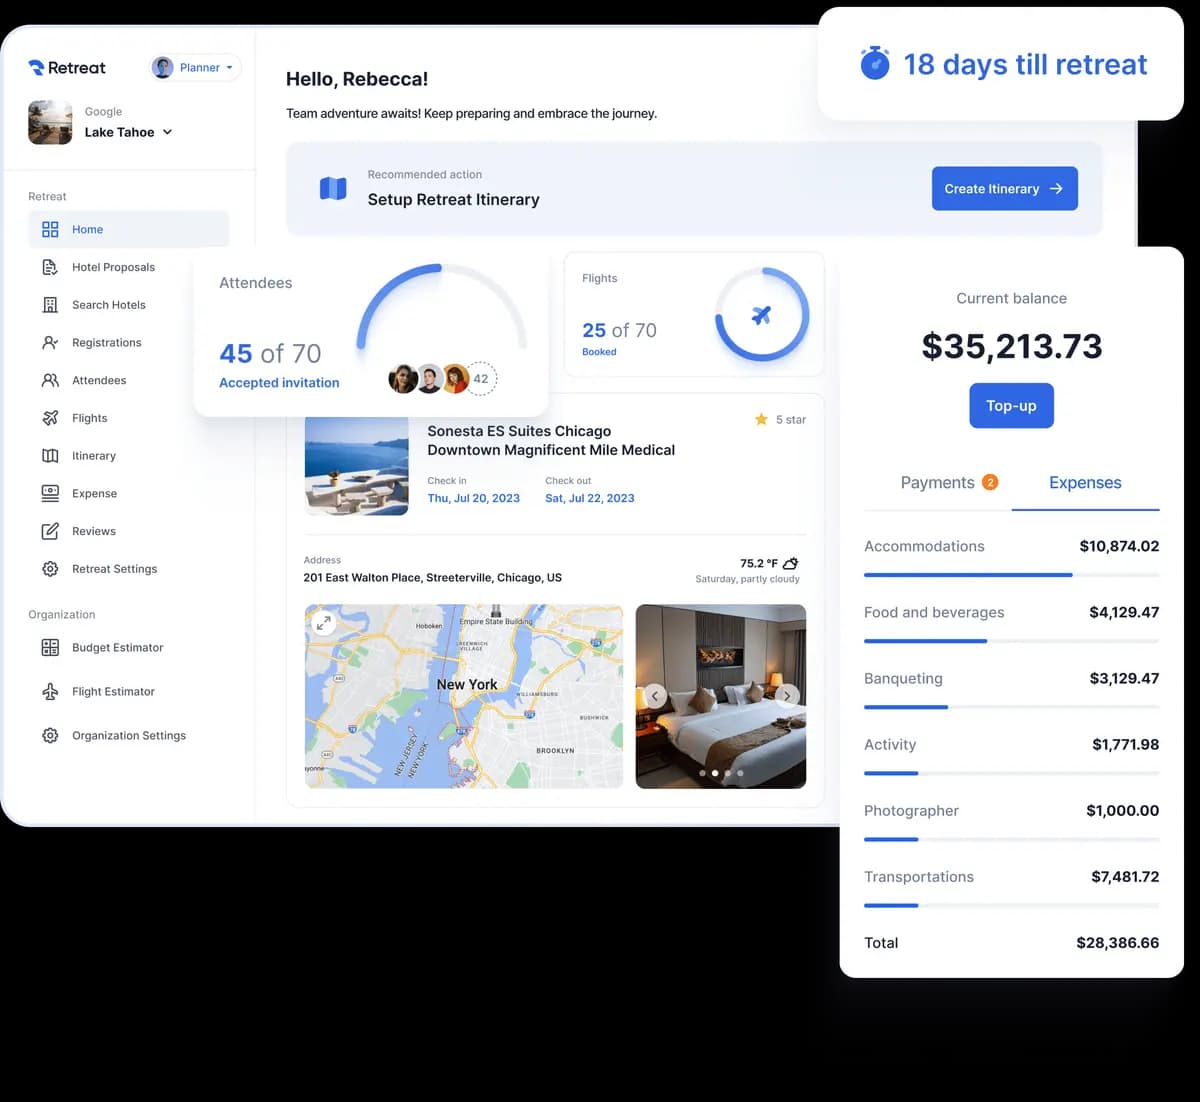Image resolution: width=1200 pixels, height=1102 pixels.
Task: Click the Organization Settings gear icon
Action: coord(50,735)
